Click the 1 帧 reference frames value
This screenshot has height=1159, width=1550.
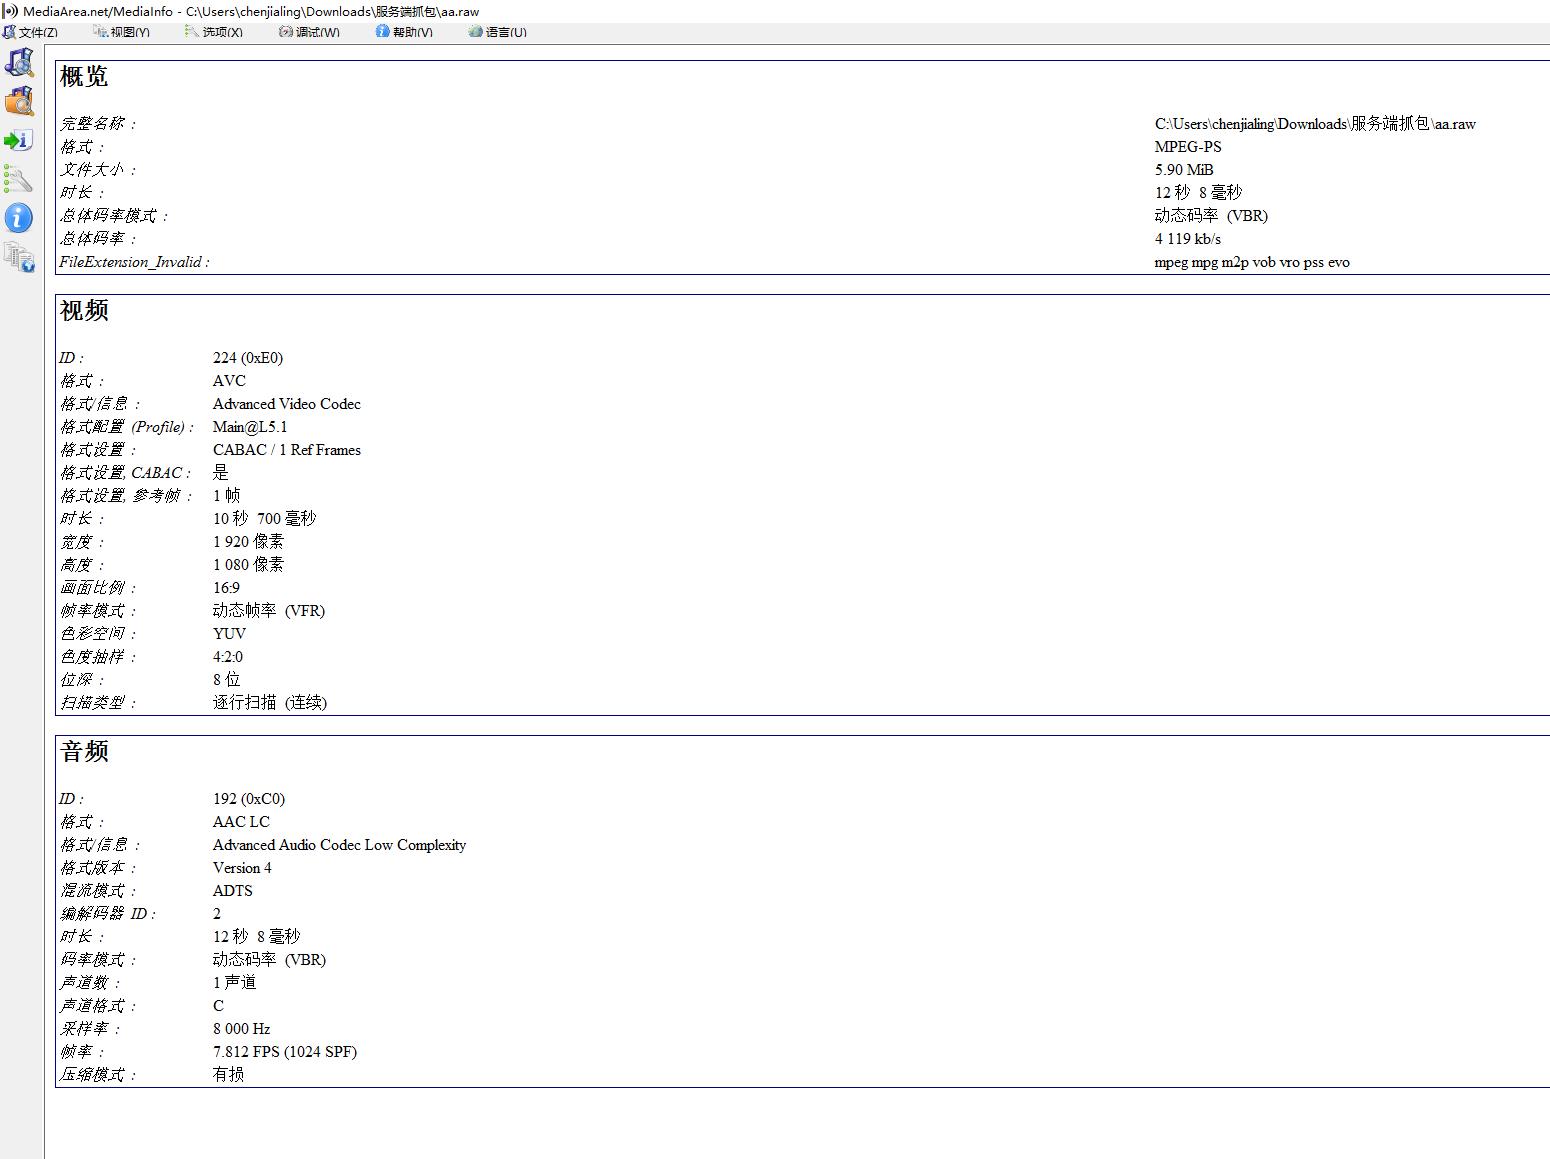pyautogui.click(x=226, y=496)
